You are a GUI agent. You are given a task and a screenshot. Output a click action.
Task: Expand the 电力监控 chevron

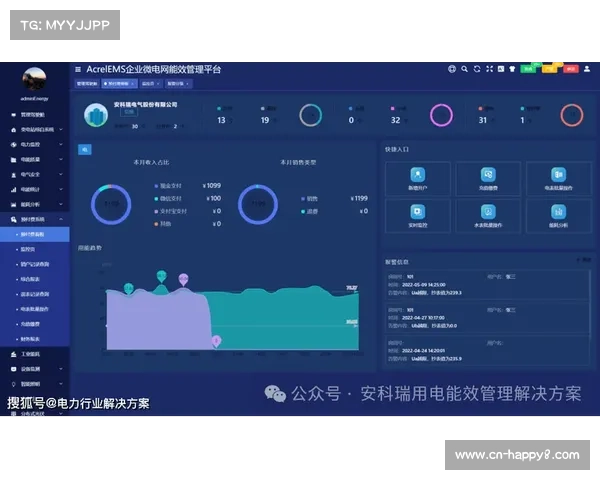(61, 144)
